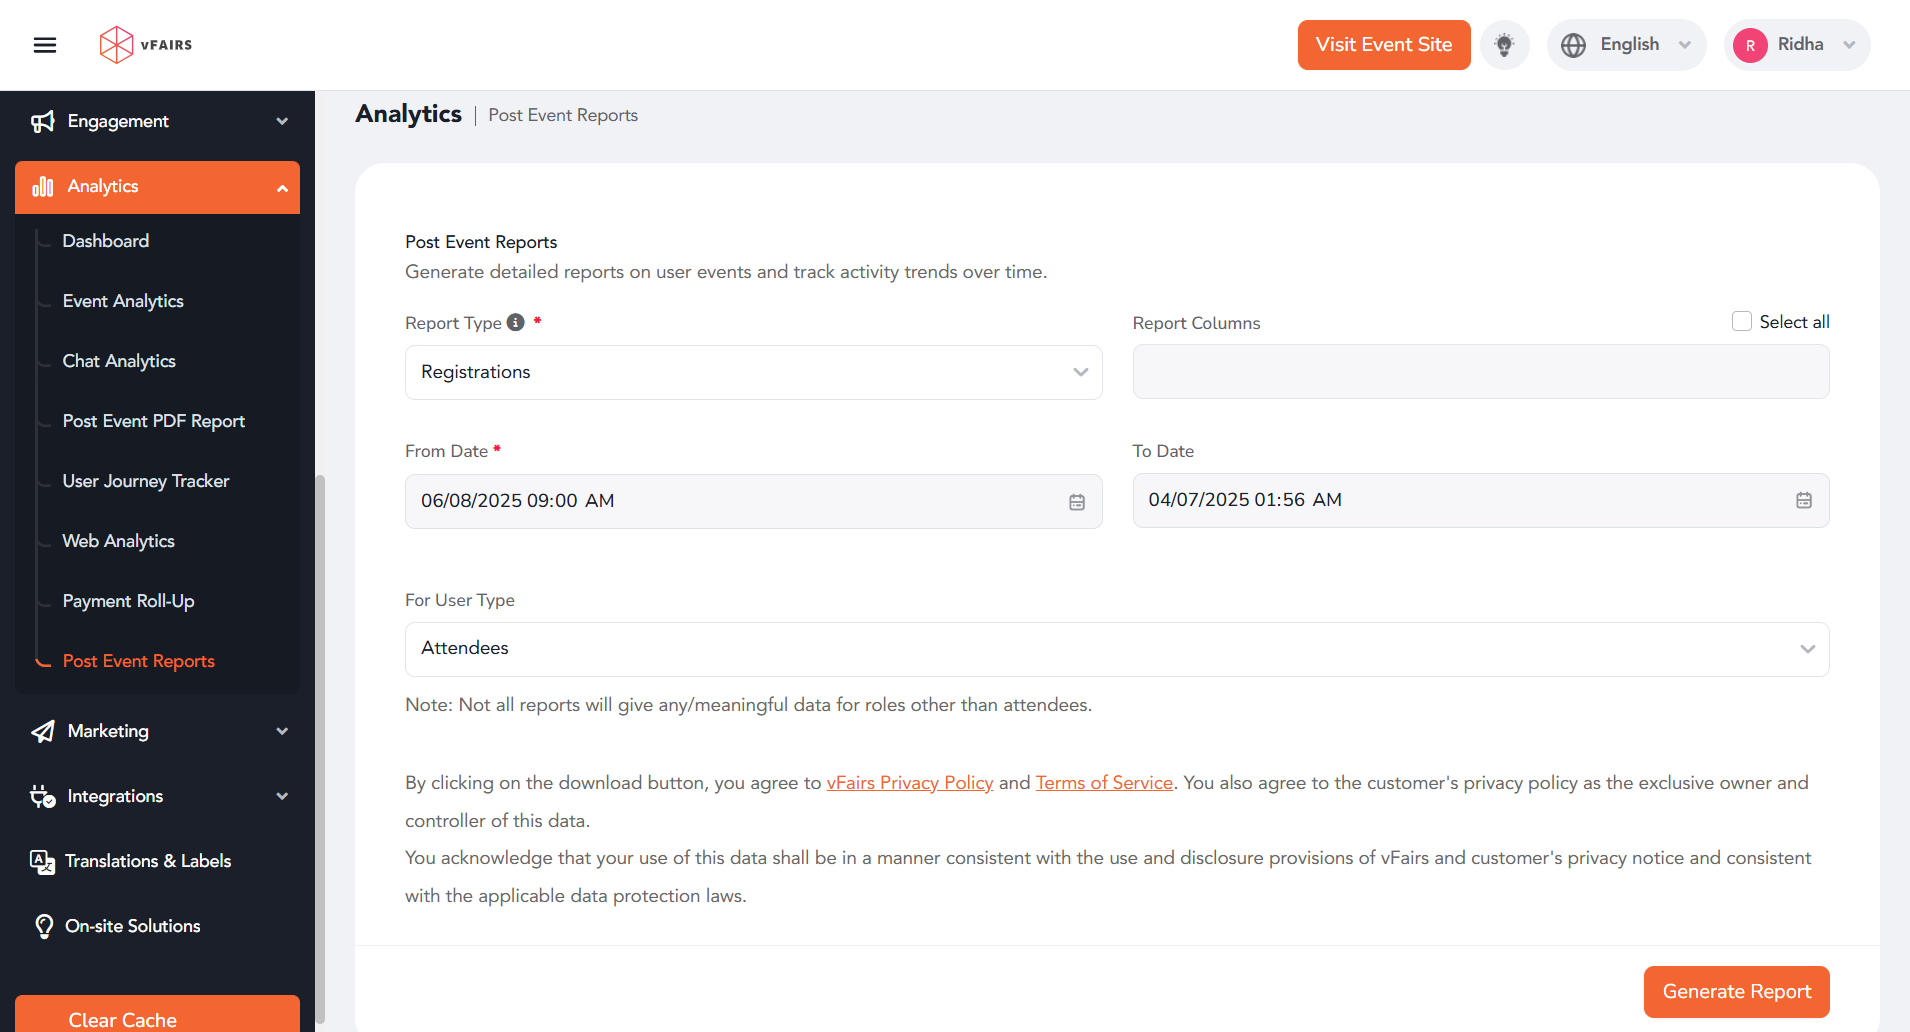Click the Post Event Reports breadcrumb text
Screen dimensions: 1910x1032
563,115
